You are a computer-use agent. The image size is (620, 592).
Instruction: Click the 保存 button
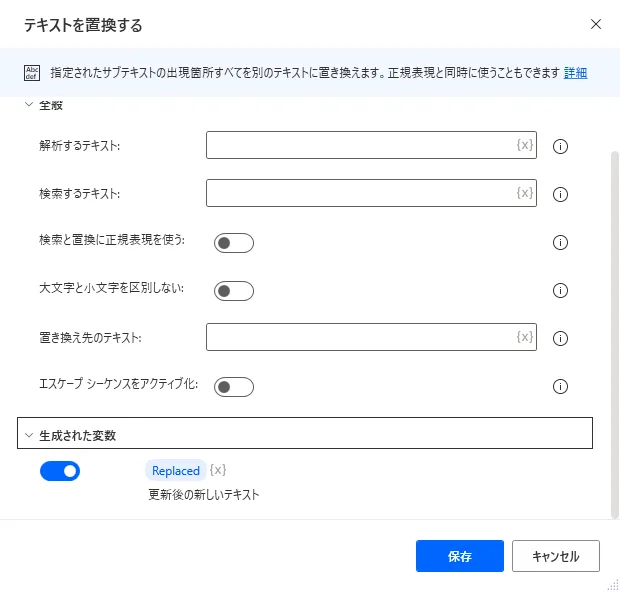pos(460,556)
